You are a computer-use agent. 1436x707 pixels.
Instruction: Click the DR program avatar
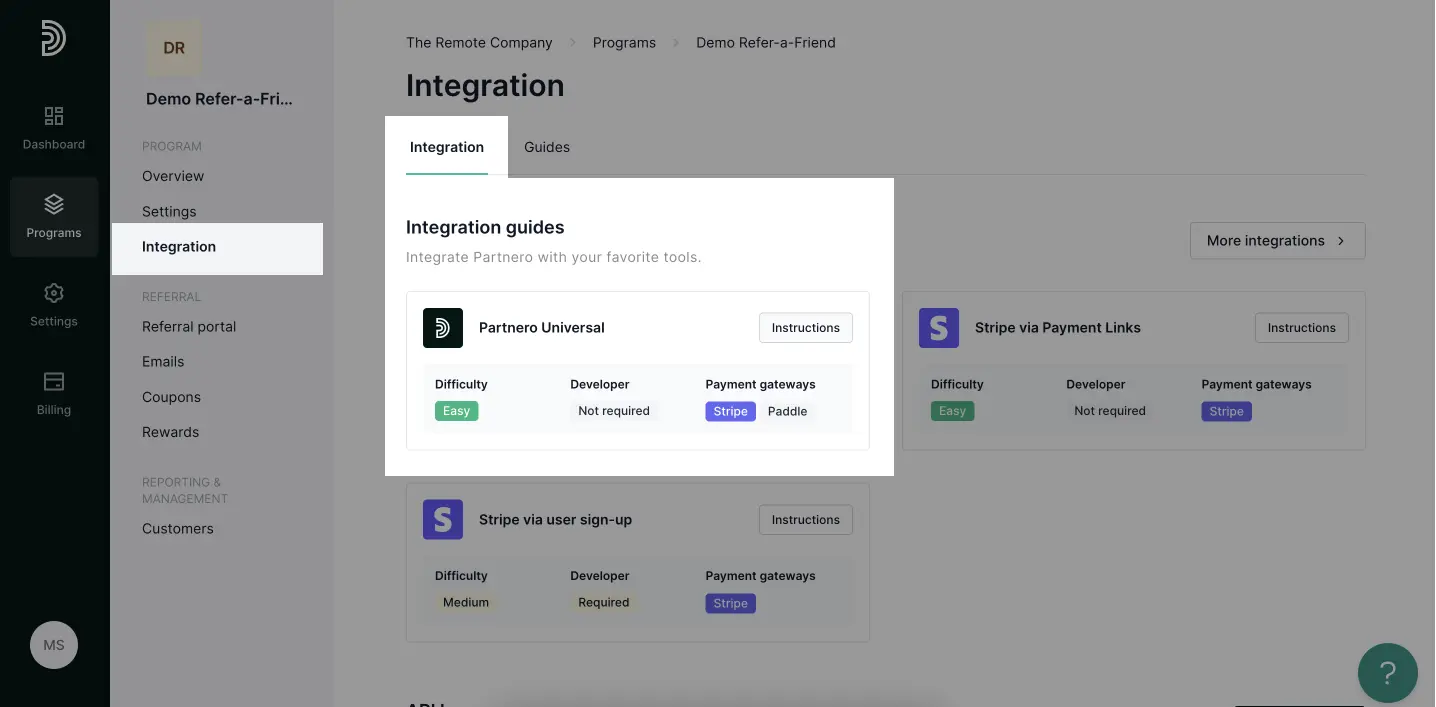click(x=174, y=48)
